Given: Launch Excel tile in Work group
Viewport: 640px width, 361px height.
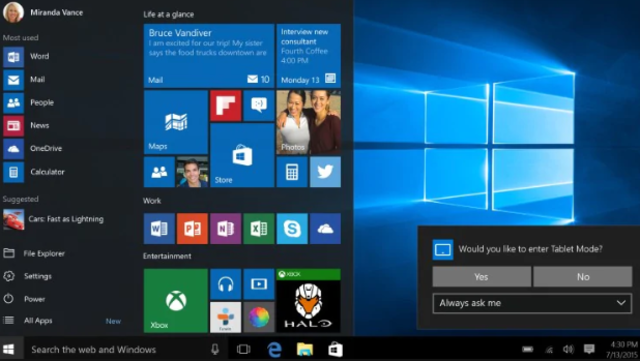Looking at the screenshot, I should pyautogui.click(x=259, y=229).
